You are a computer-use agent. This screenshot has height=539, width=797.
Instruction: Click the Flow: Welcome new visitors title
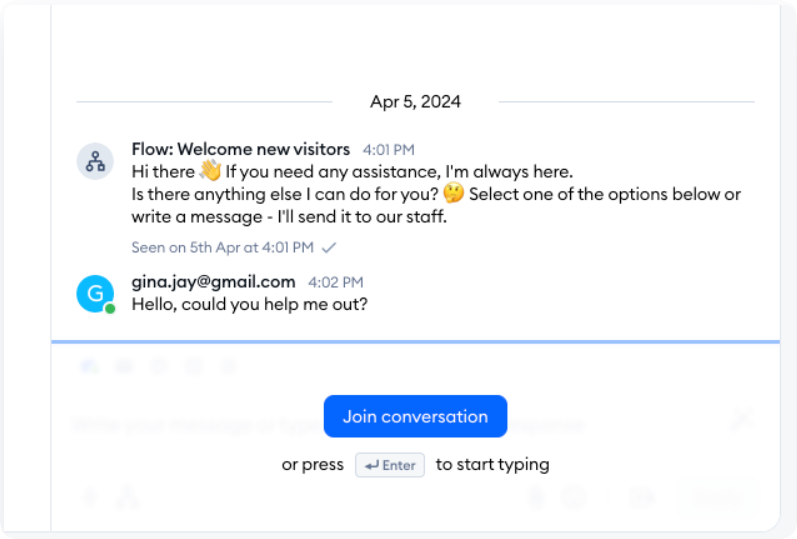pyautogui.click(x=240, y=149)
